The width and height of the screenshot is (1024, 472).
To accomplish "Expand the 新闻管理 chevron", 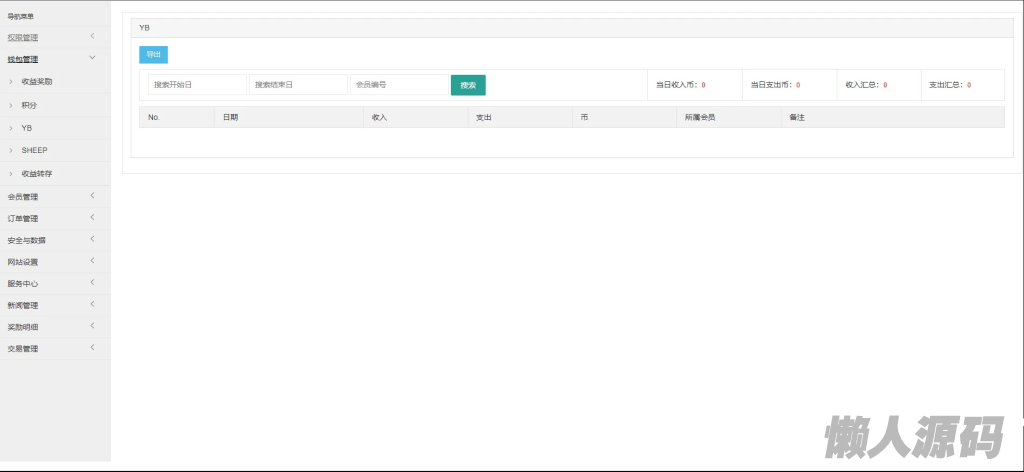I will point(93,304).
